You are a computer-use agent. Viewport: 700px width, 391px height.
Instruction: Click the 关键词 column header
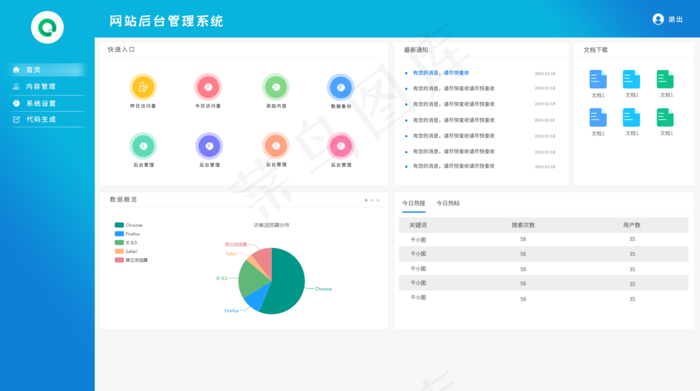tap(418, 225)
